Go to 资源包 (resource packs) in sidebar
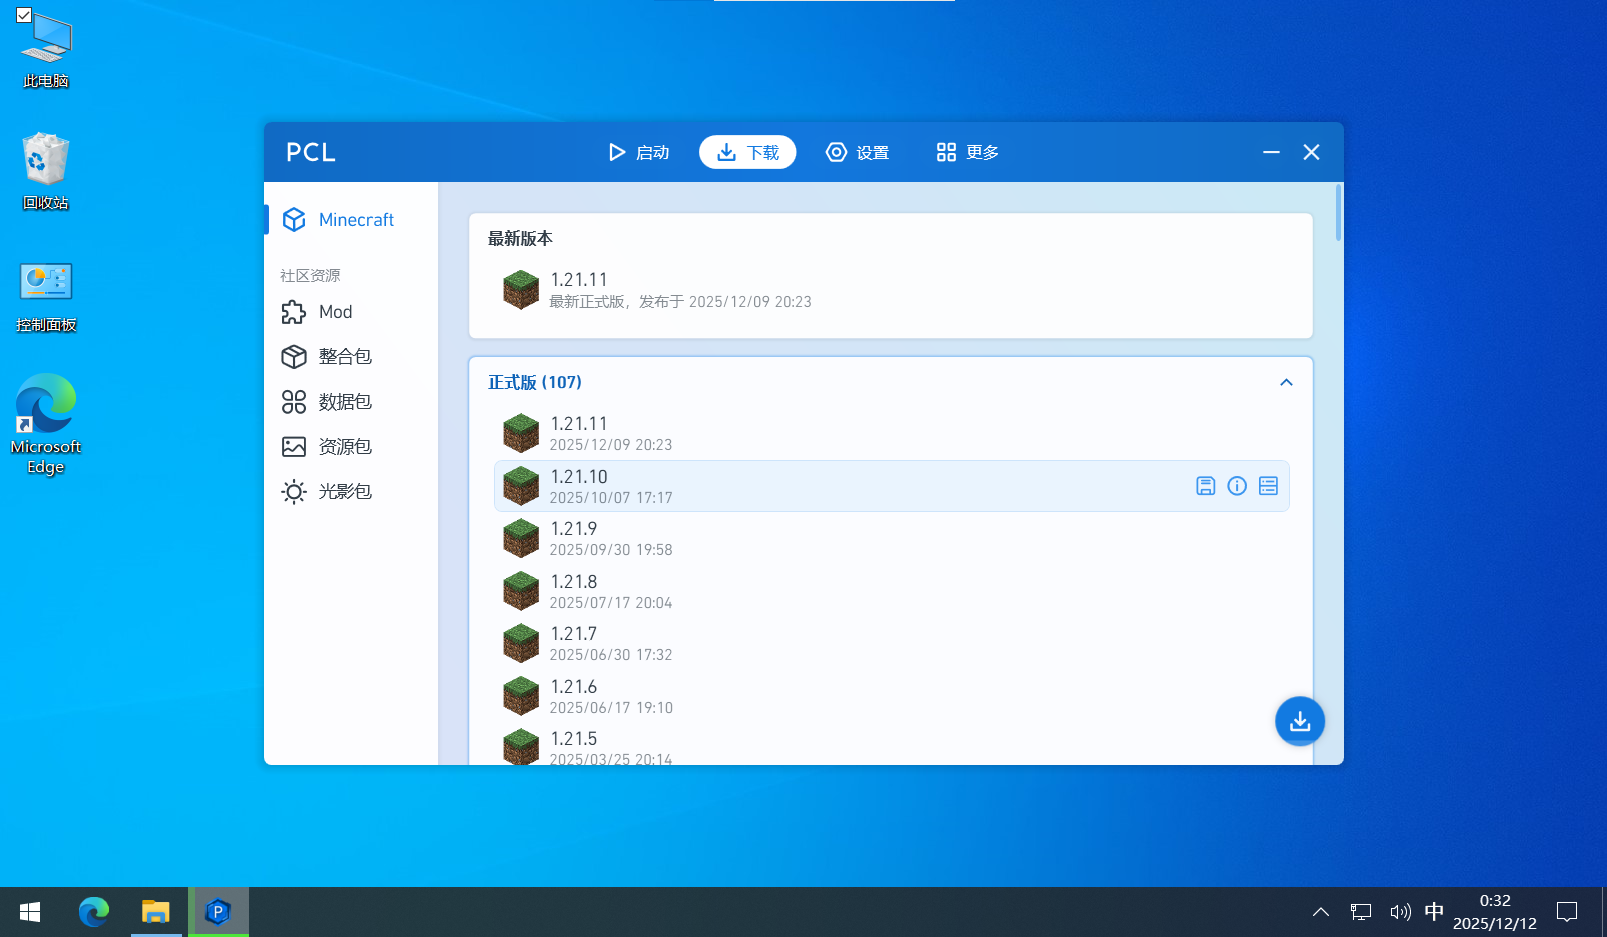Viewport: 1607px width, 937px height. 344,447
